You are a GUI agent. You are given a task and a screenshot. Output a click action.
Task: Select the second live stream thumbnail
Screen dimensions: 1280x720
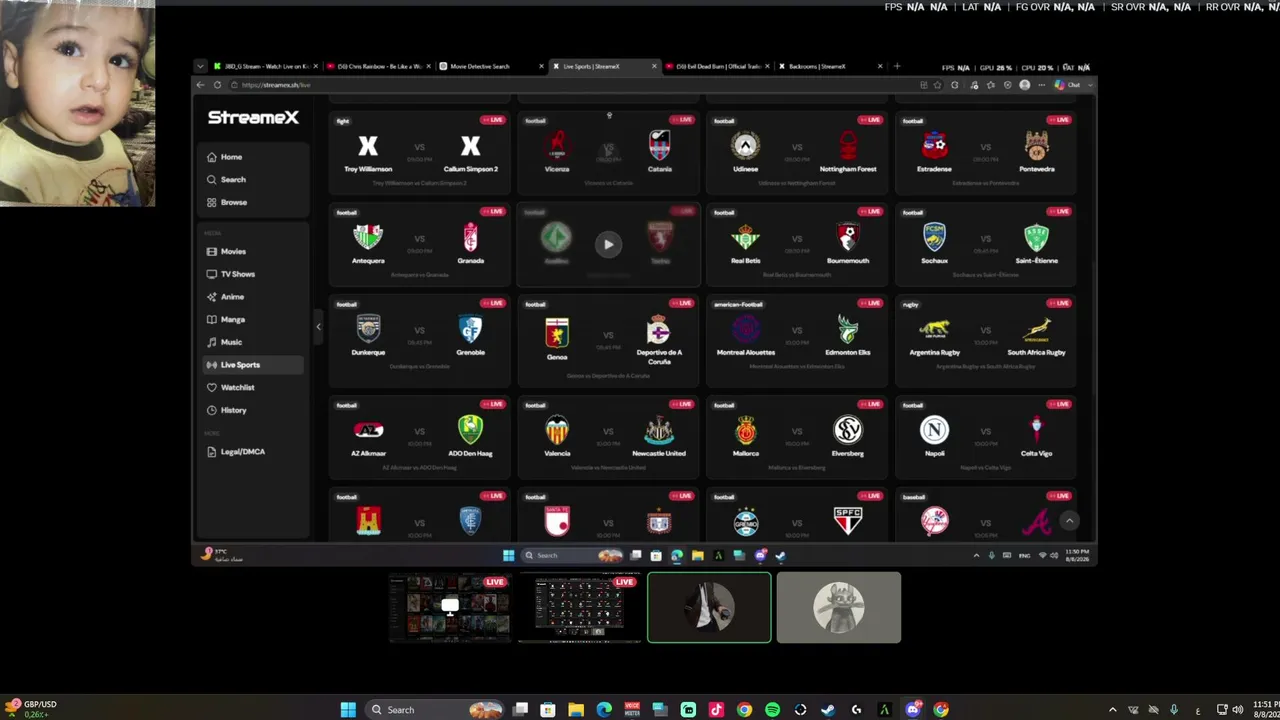click(580, 608)
